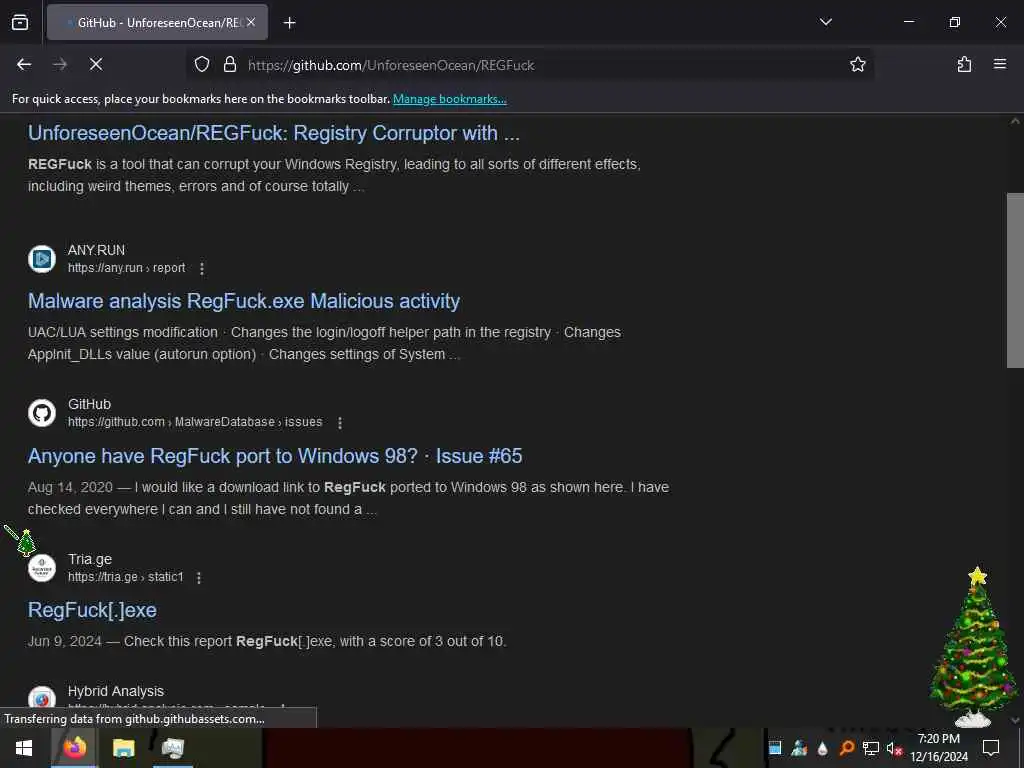Screen dimensions: 1024x768
Task: Open more options for GitHub result
Action: click(340, 423)
